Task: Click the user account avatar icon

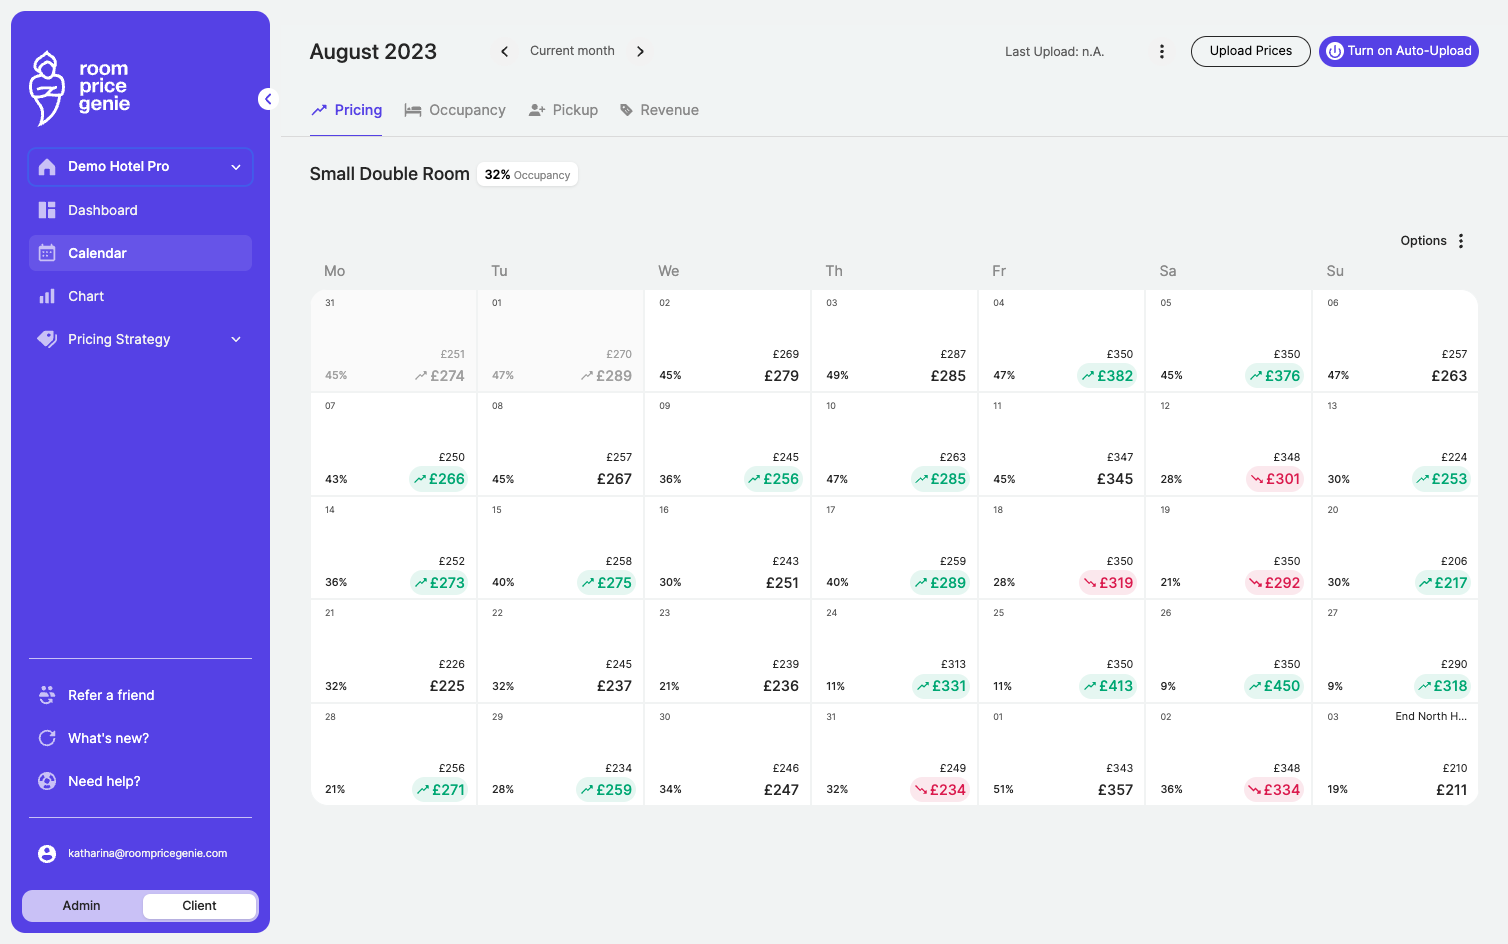Action: (47, 854)
